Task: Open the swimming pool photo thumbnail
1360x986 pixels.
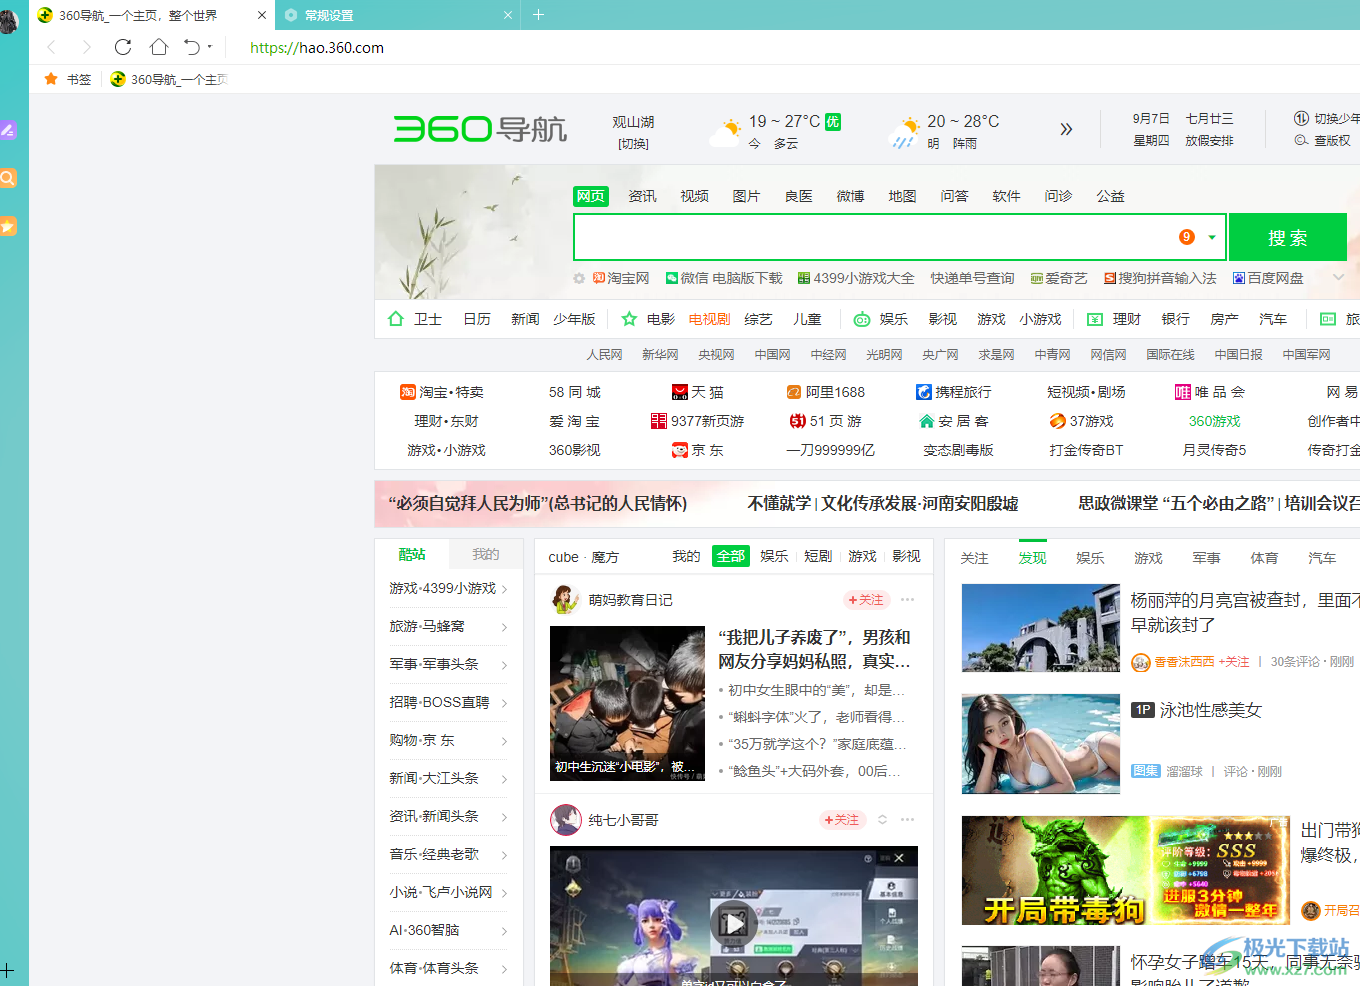Action: tap(1040, 744)
